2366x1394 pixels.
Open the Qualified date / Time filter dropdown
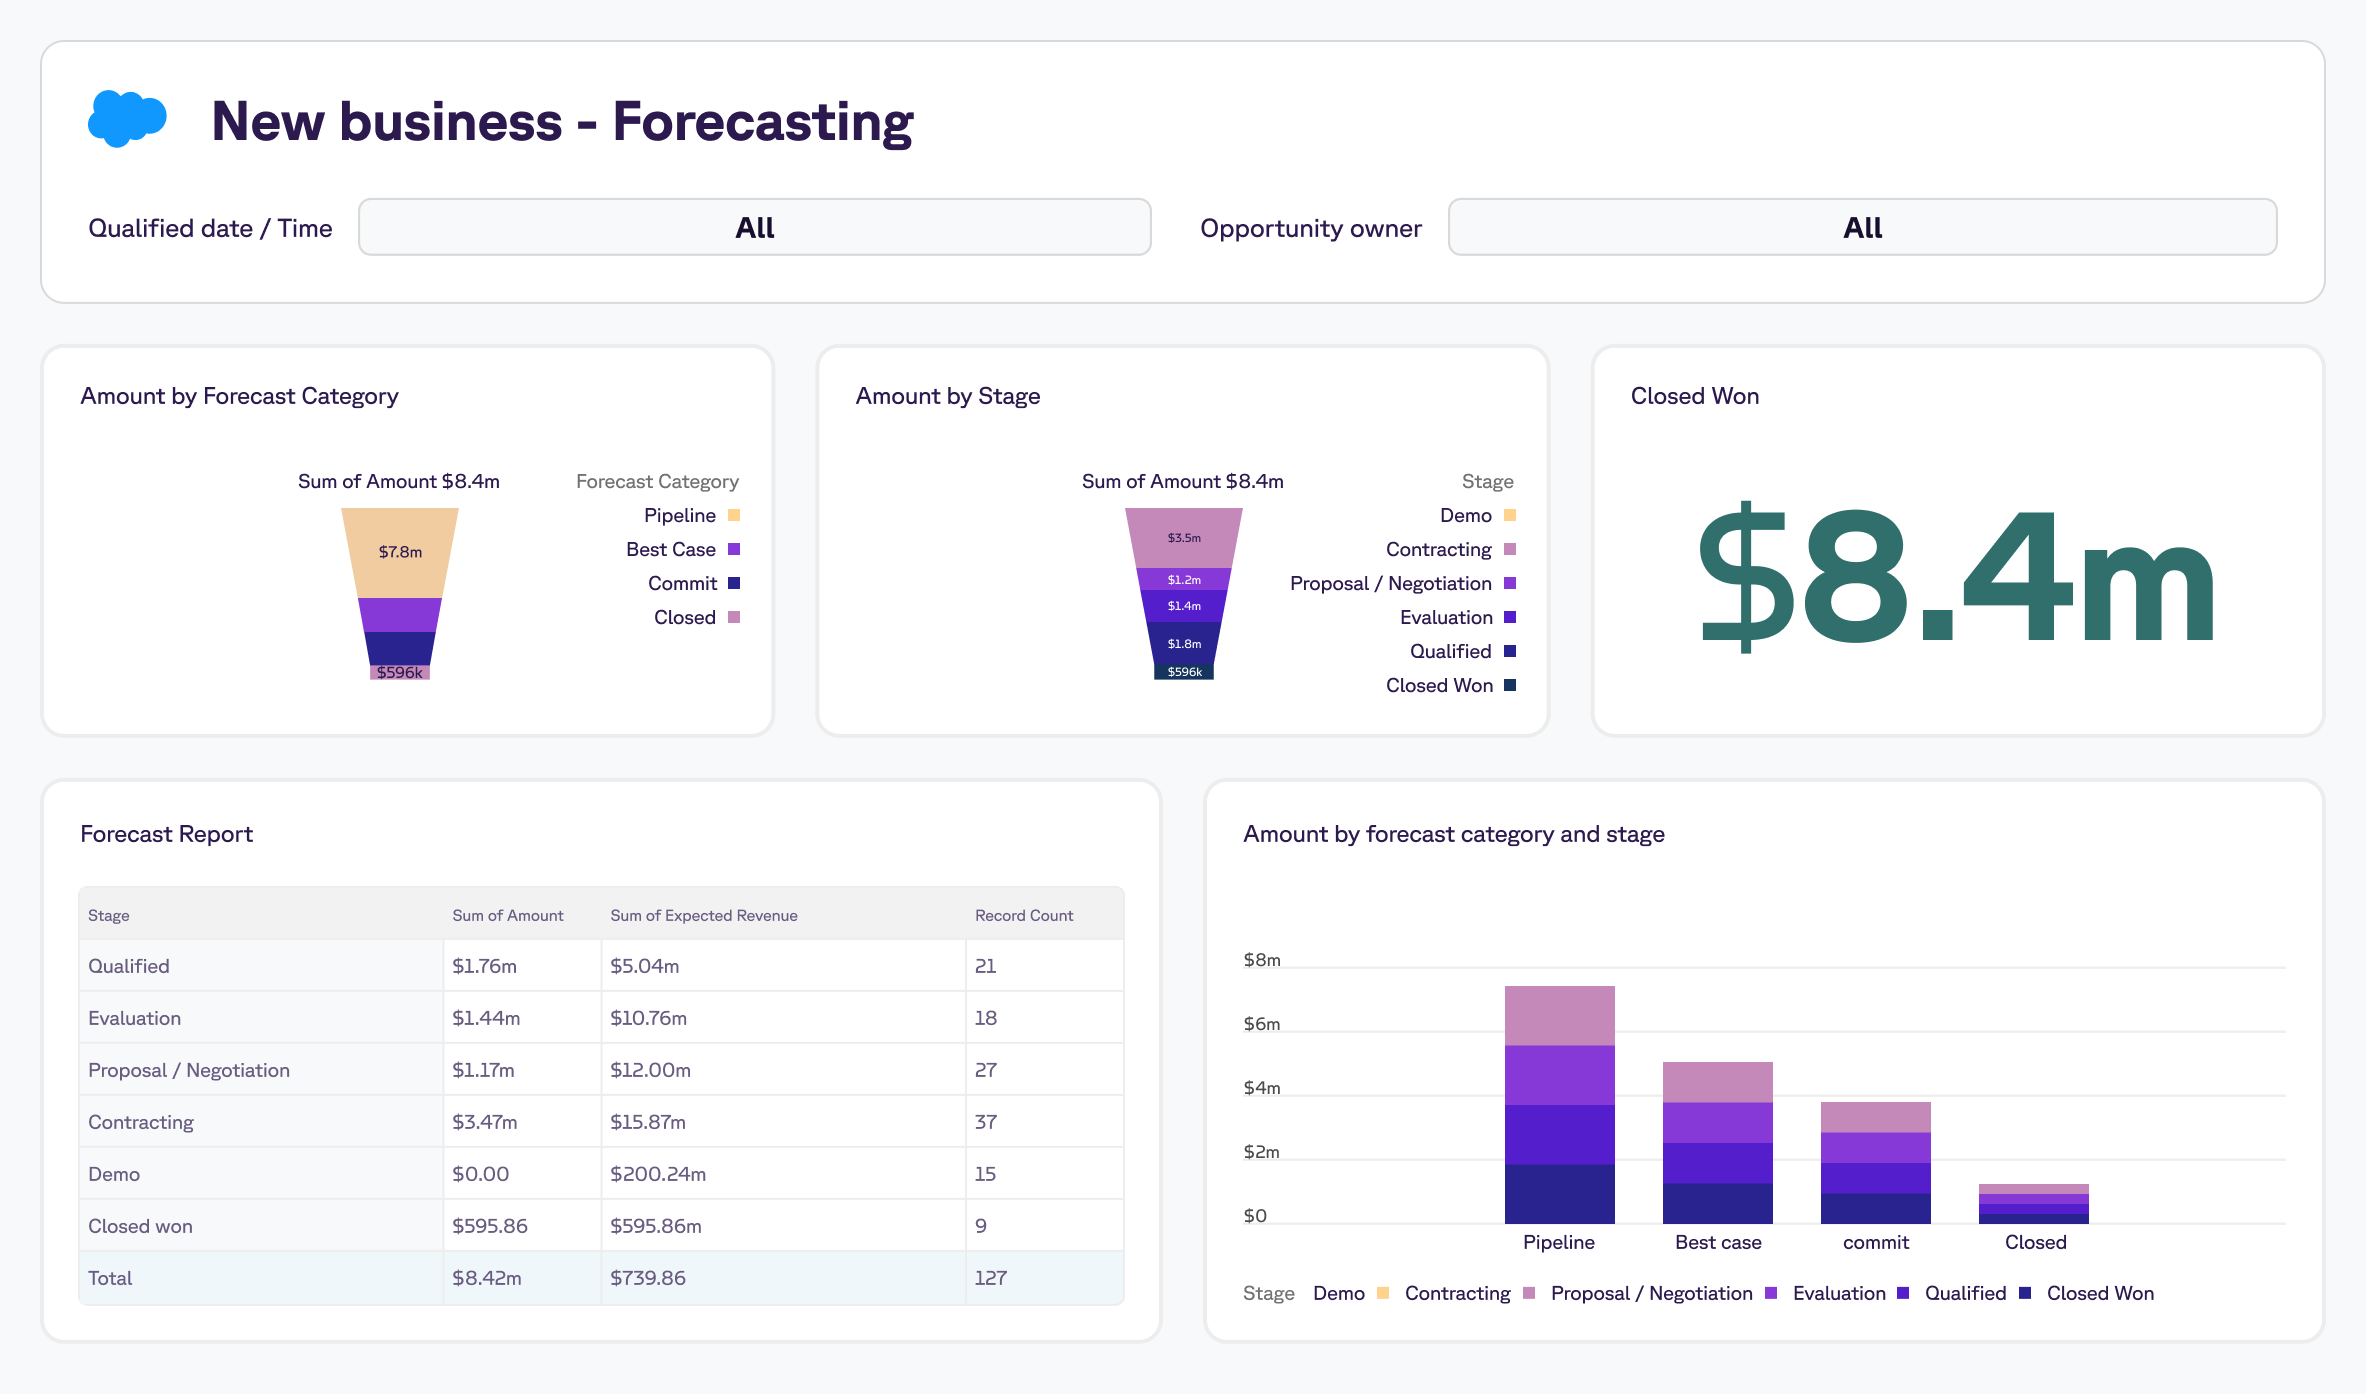pos(754,227)
